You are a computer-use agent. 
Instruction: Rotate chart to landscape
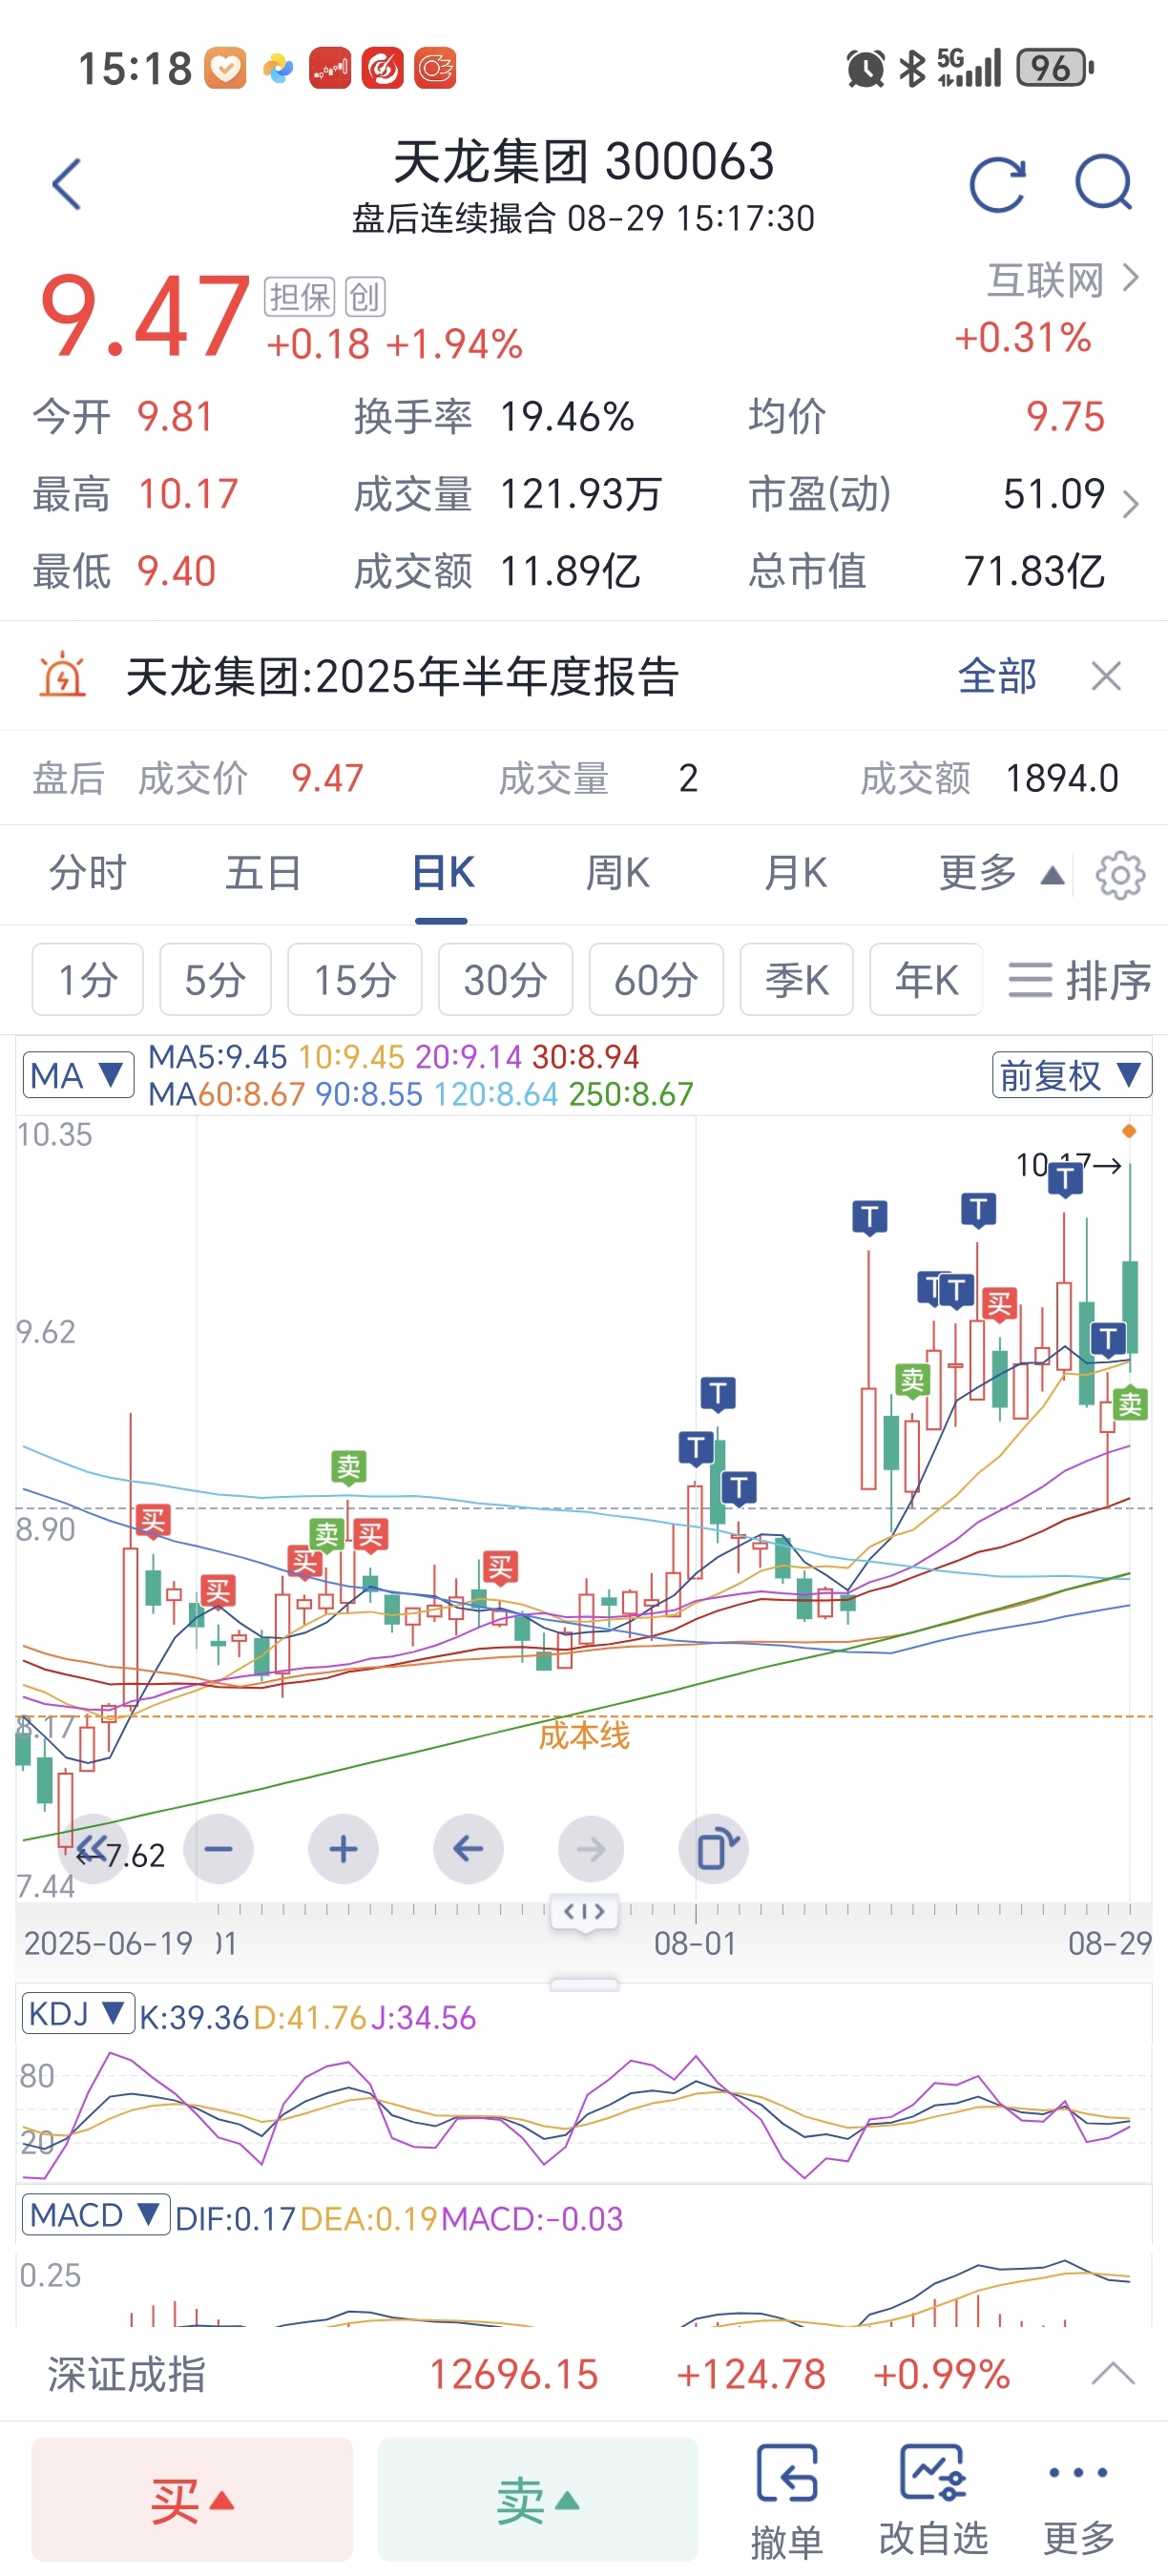pos(714,1849)
